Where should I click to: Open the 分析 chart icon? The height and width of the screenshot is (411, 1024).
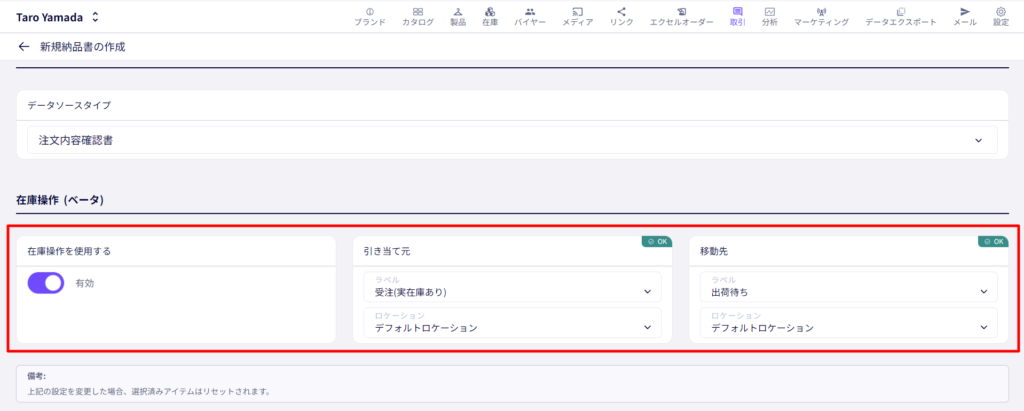point(769,12)
